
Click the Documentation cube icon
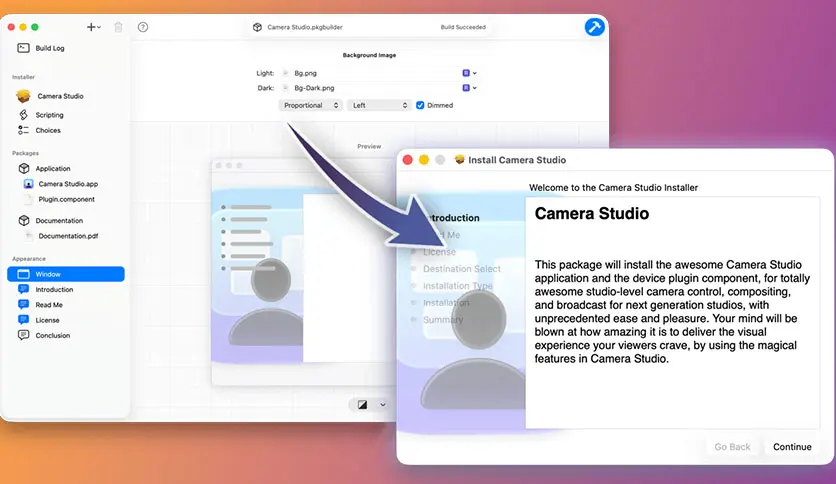click(24, 221)
